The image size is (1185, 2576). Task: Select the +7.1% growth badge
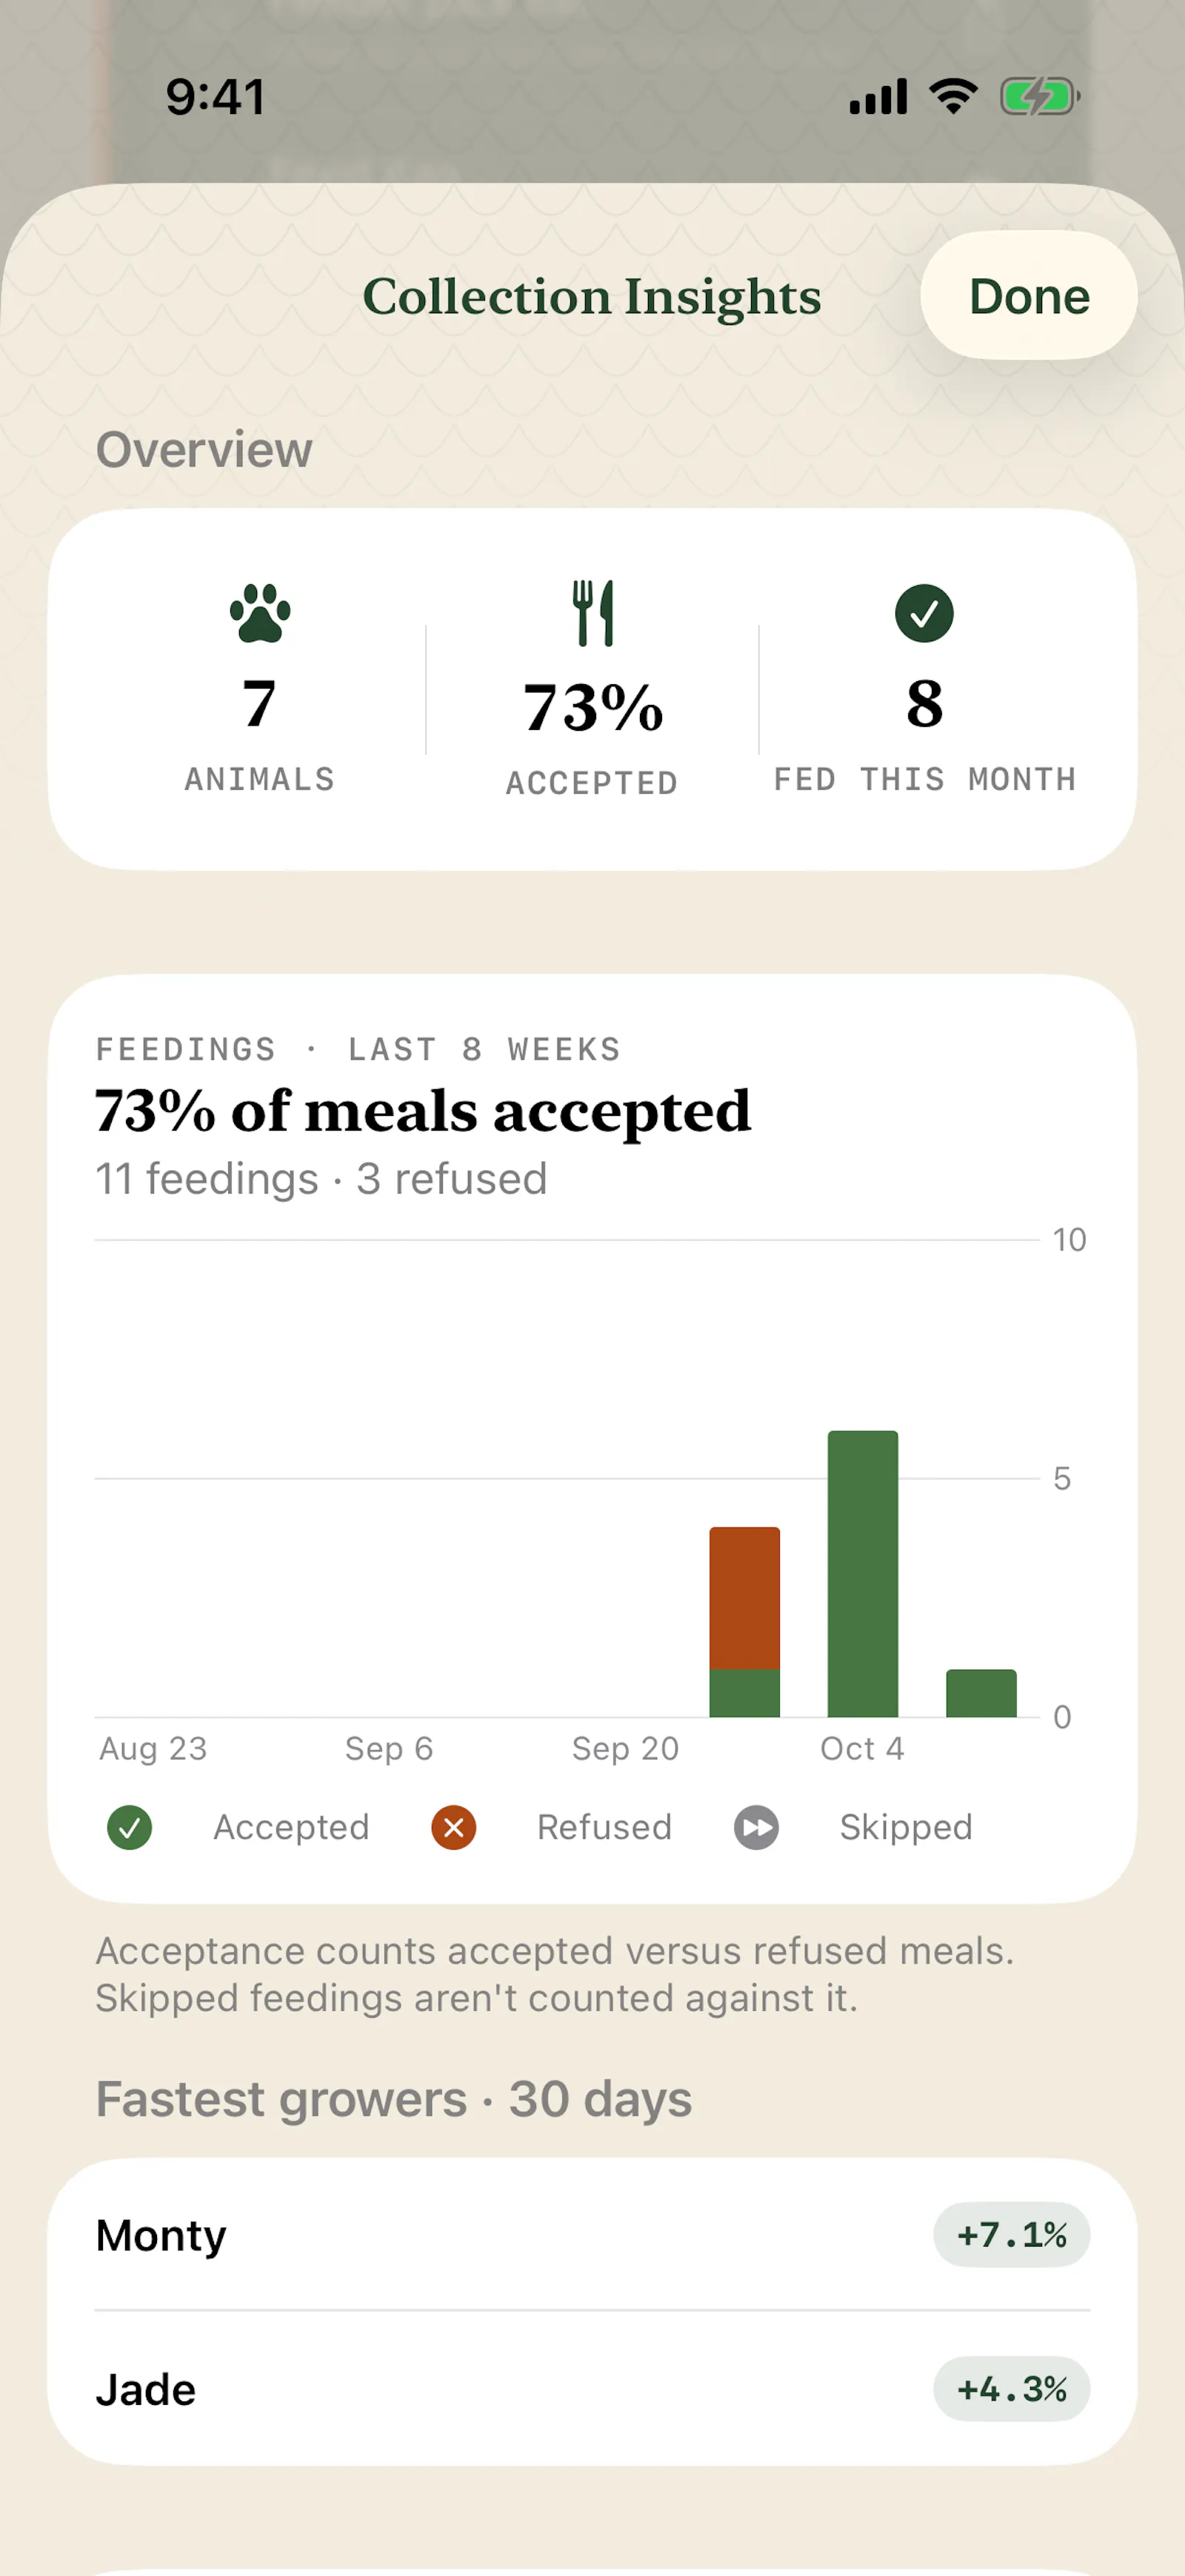click(1012, 2235)
